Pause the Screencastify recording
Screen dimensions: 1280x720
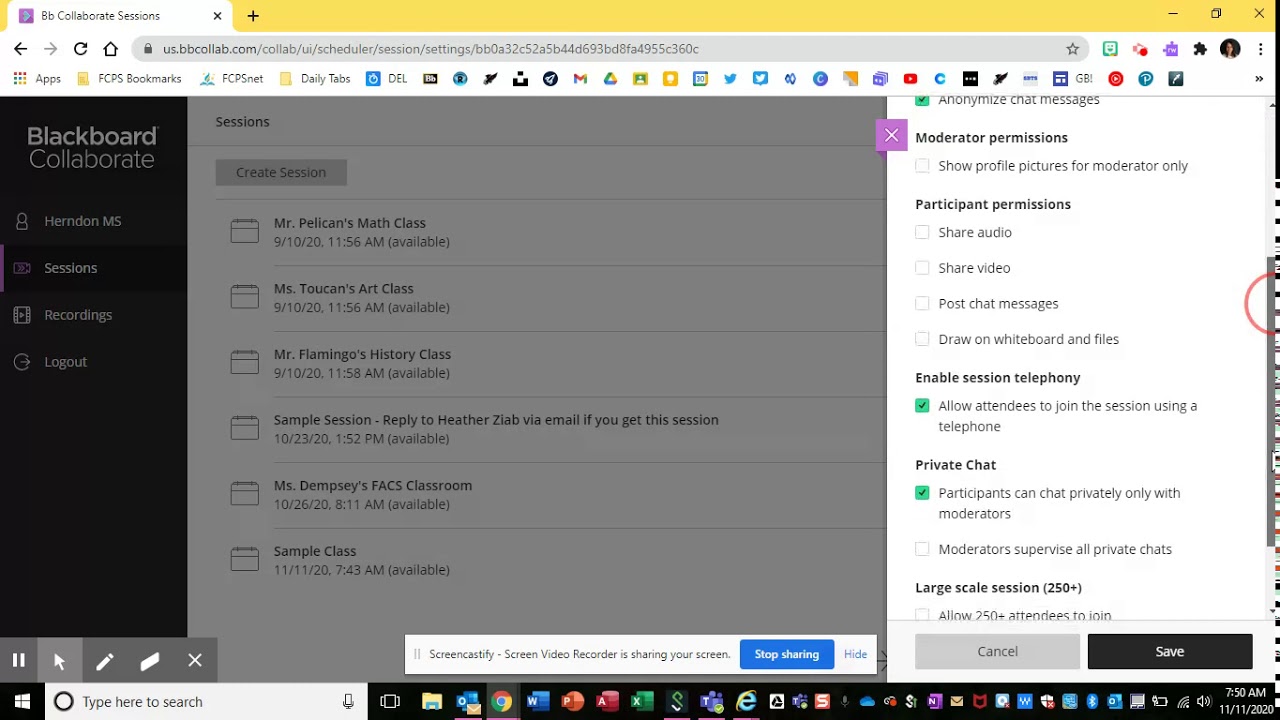[x=18, y=660]
